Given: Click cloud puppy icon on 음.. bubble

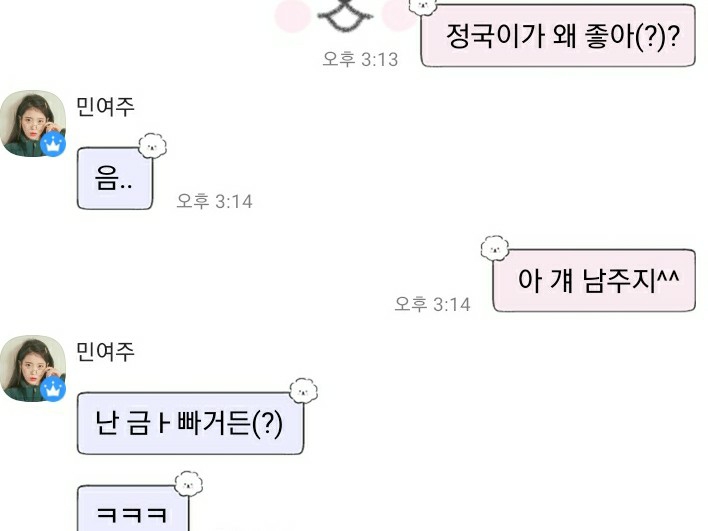Looking at the screenshot, I should (x=153, y=146).
